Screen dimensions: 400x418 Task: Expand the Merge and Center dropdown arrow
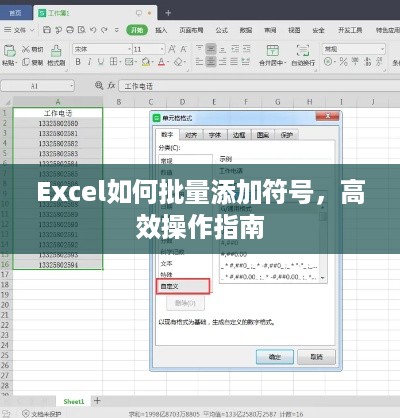click(285, 62)
